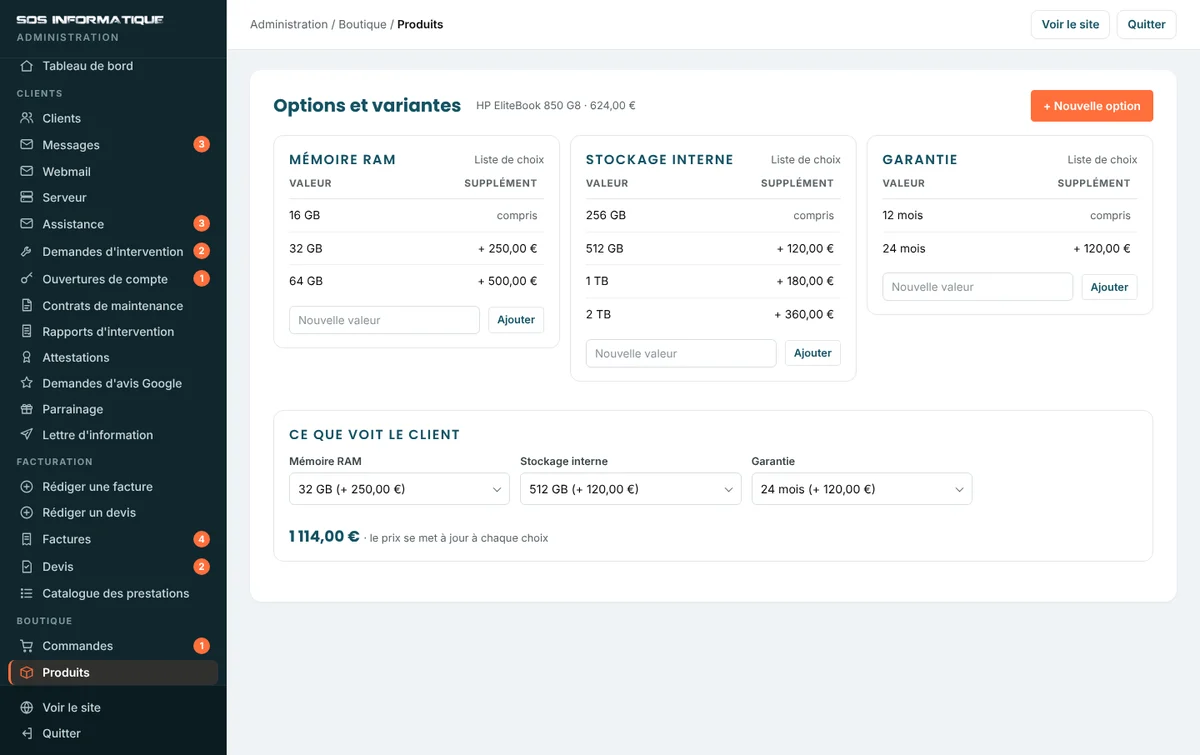Click the Messages badge showing 3

[x=201, y=145]
